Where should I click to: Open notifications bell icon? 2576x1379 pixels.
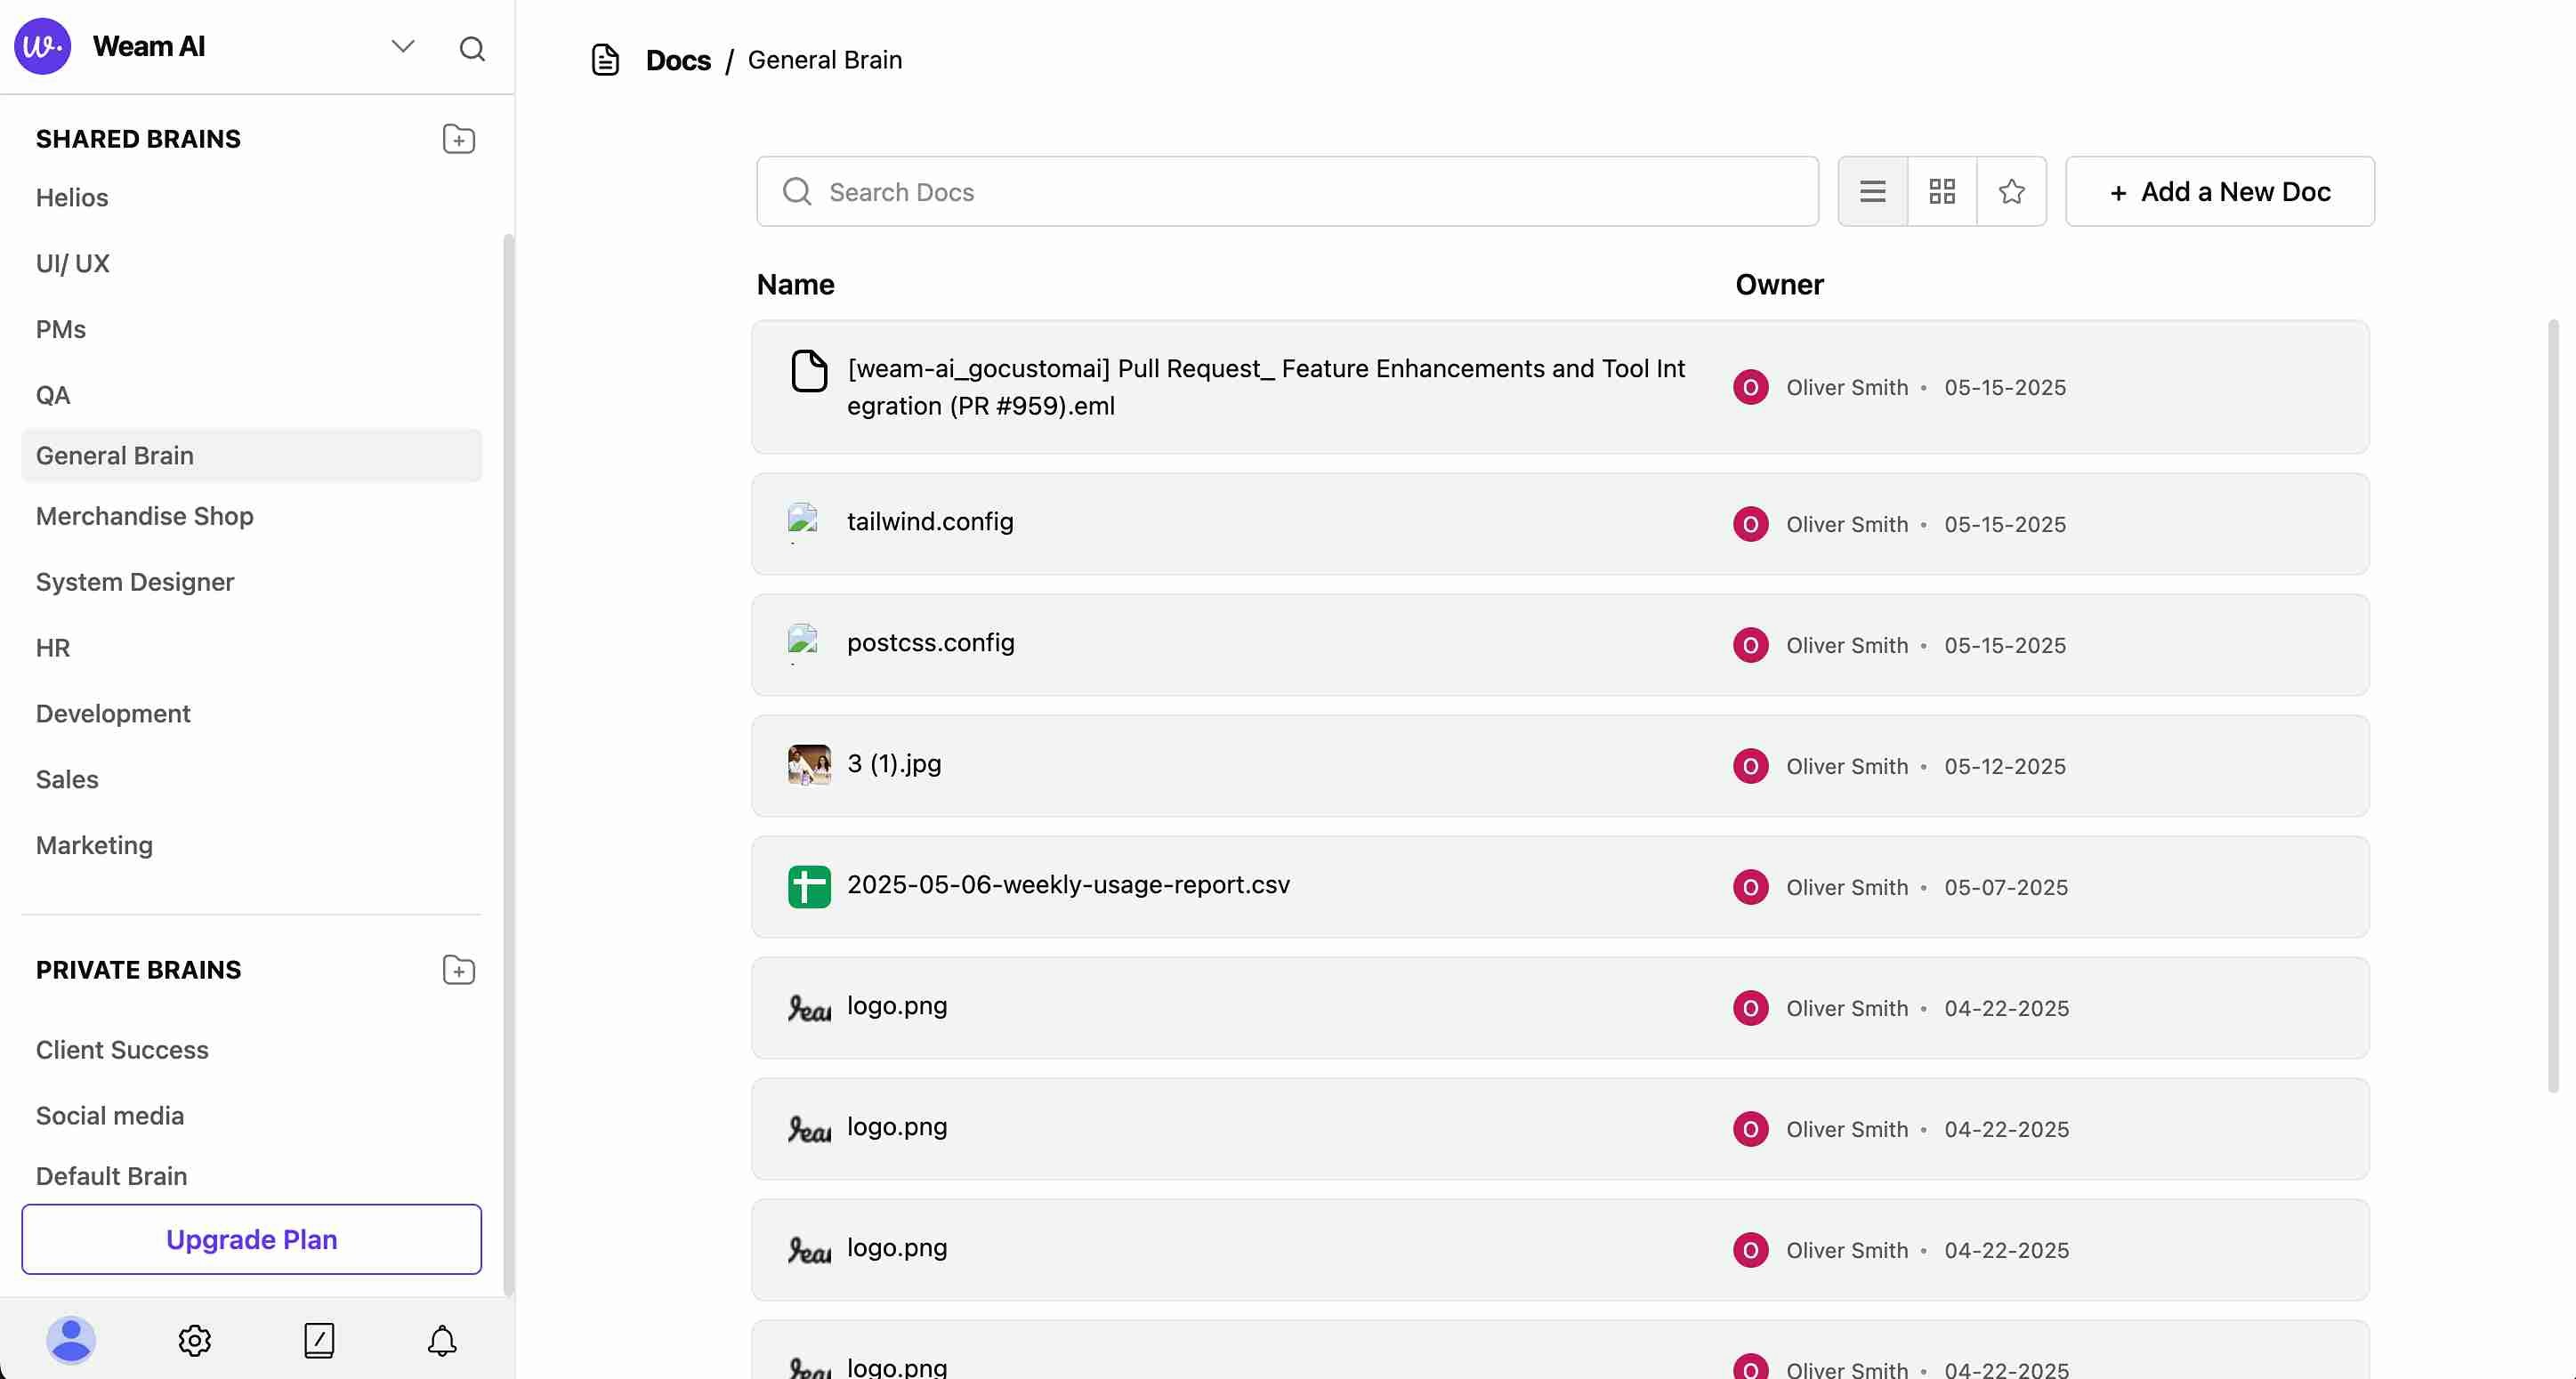442,1340
